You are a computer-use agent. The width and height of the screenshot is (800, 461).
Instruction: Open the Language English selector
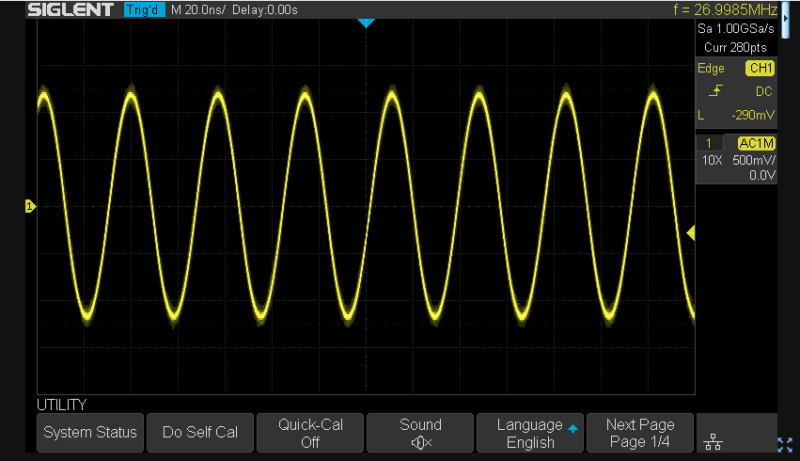point(530,433)
